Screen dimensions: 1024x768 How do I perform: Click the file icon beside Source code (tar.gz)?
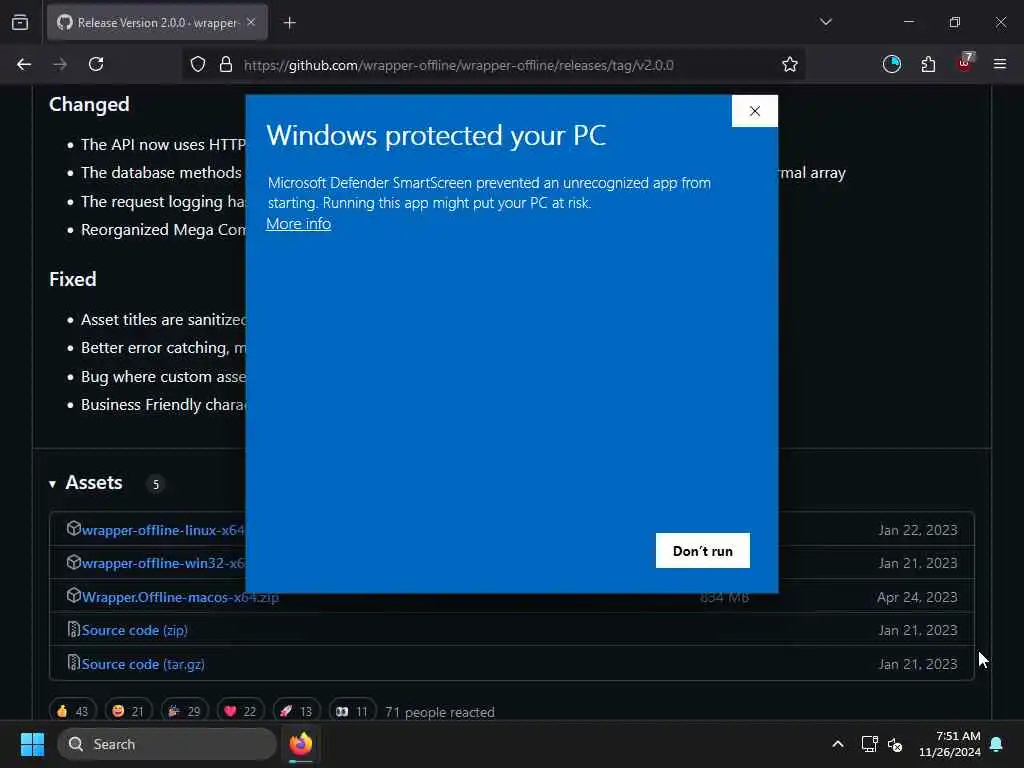(74, 662)
